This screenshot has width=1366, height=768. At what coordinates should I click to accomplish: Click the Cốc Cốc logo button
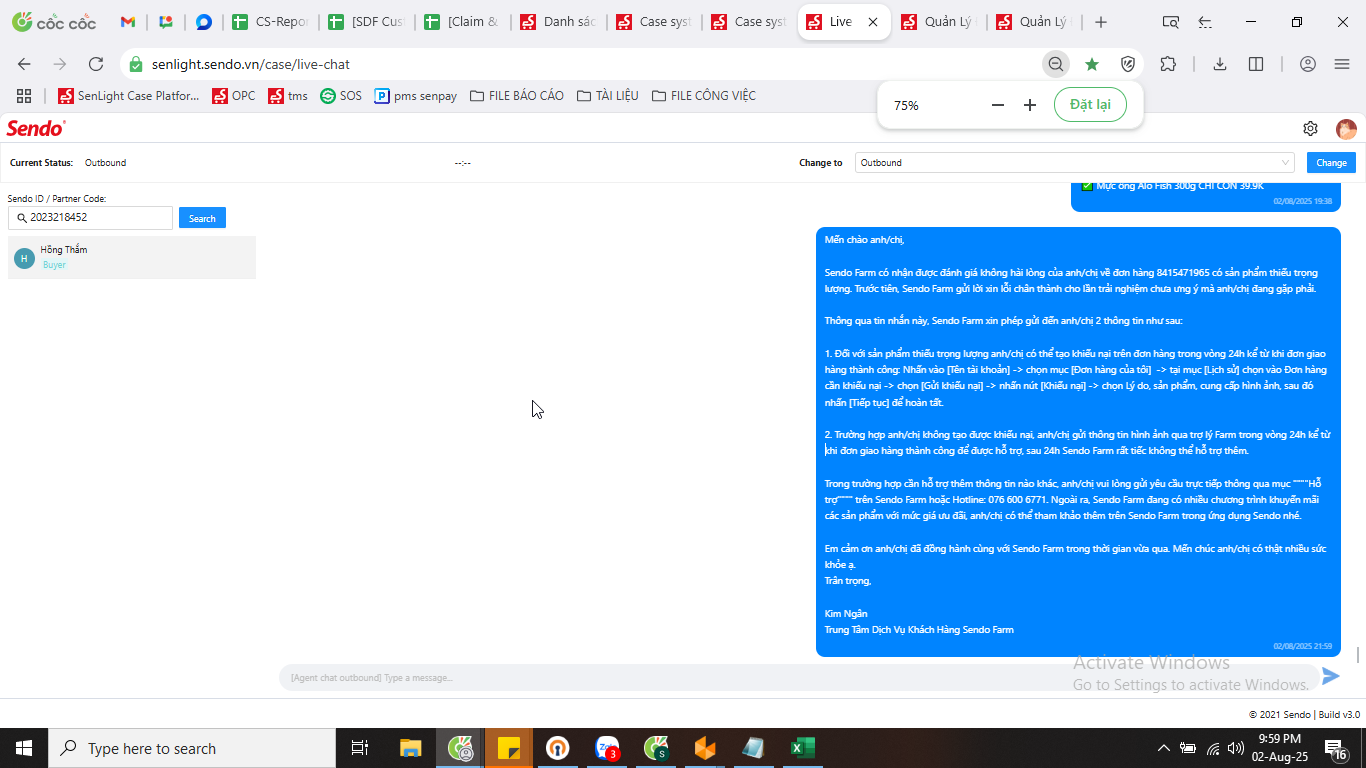coord(55,22)
